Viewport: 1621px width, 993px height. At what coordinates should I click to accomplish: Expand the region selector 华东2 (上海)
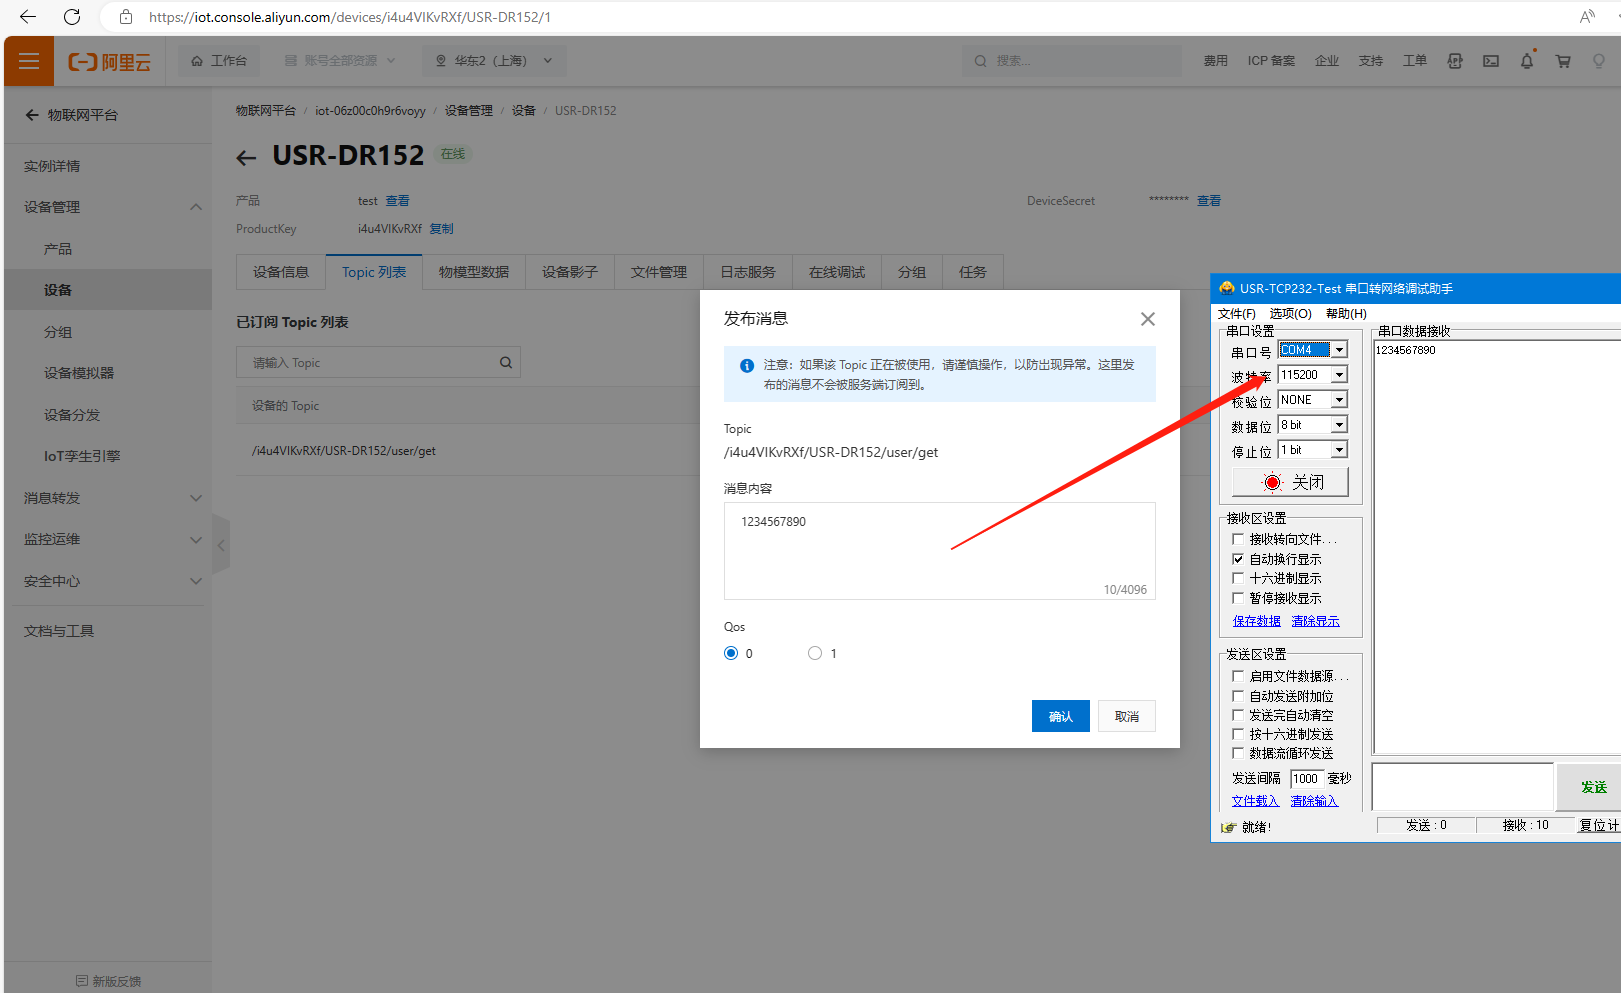coord(494,61)
